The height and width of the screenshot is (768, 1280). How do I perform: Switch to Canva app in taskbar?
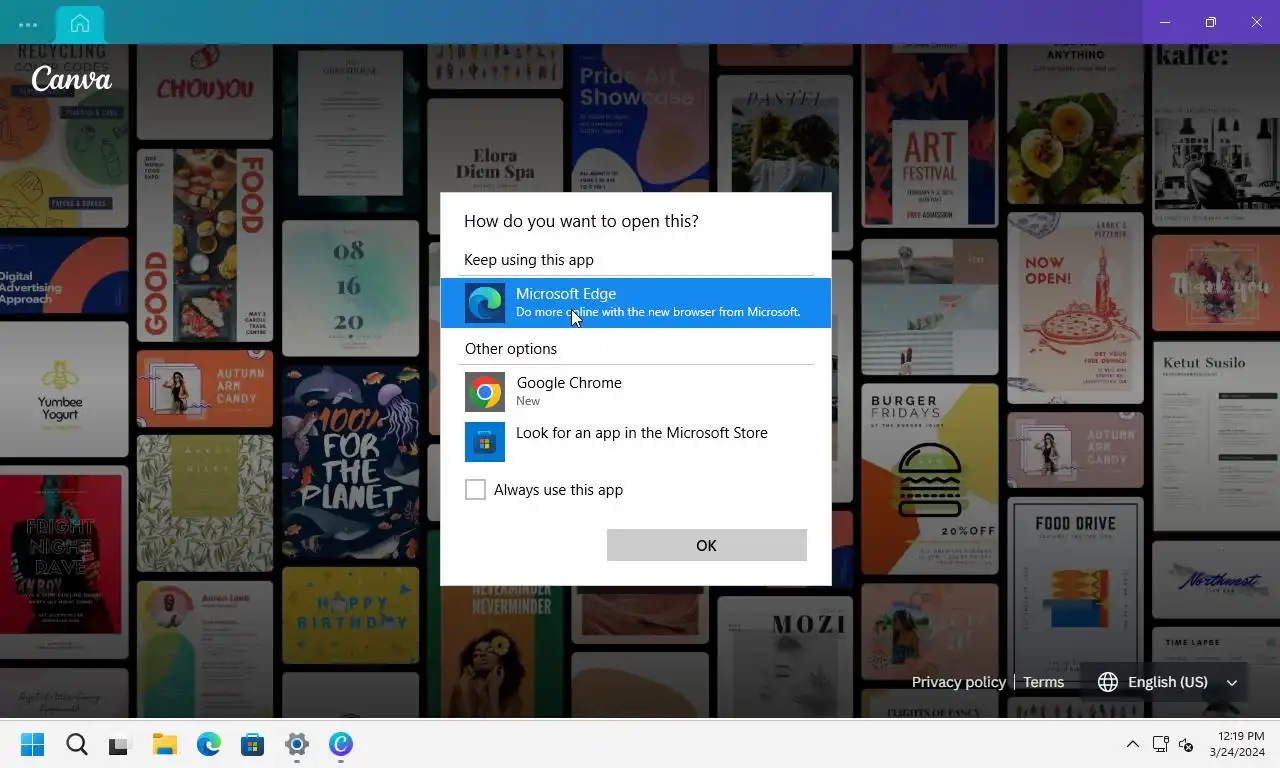click(341, 744)
